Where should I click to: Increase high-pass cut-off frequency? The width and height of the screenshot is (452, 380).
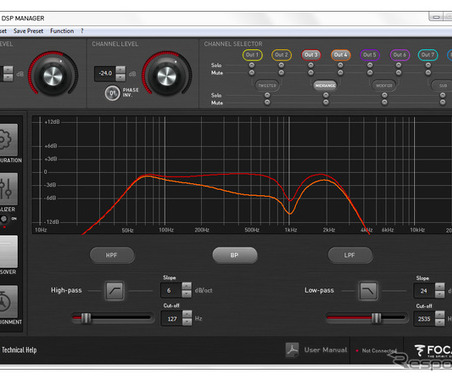click(187, 314)
